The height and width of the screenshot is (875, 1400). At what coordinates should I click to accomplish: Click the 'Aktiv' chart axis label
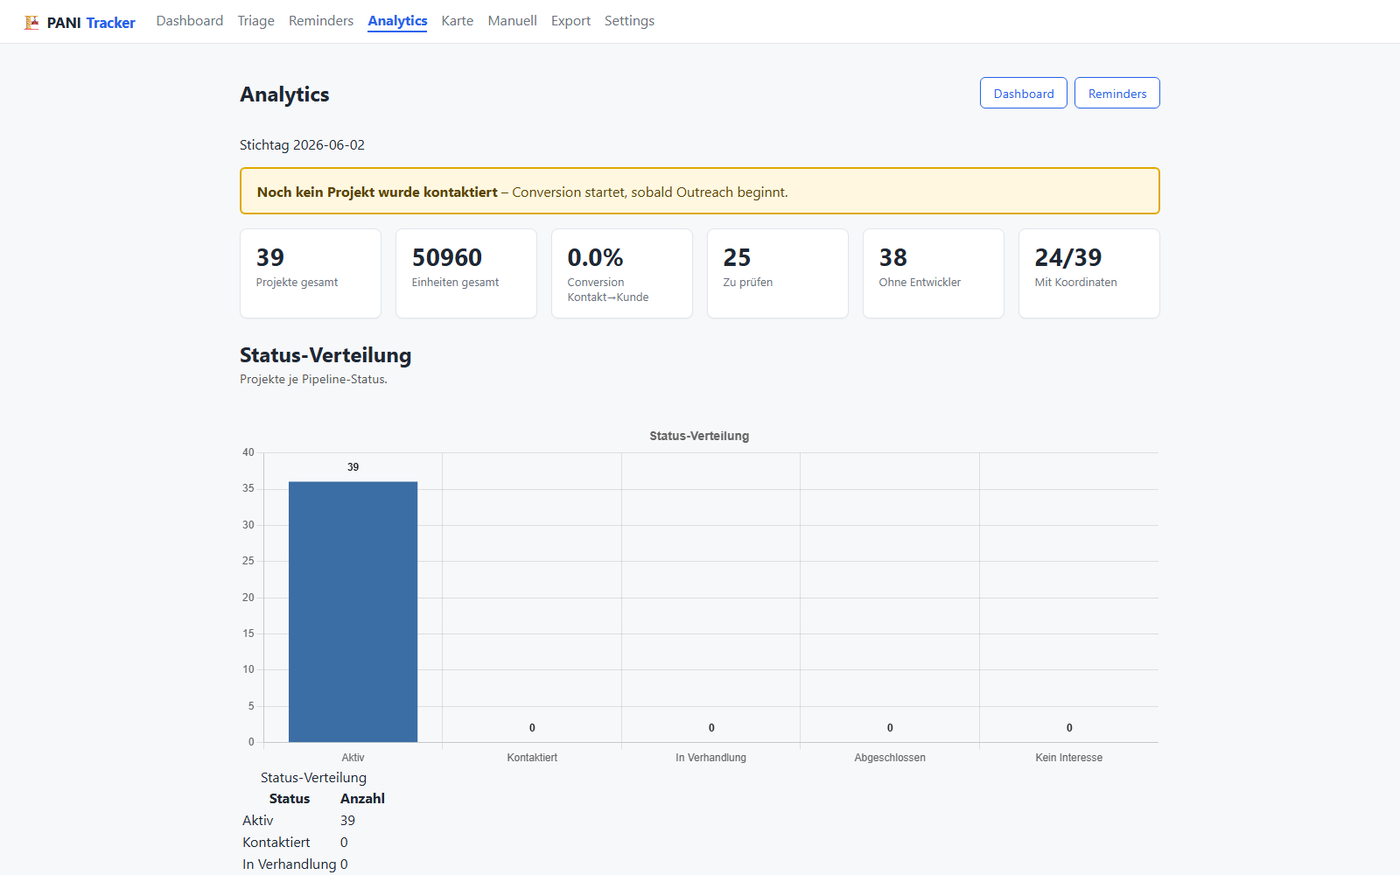353,758
